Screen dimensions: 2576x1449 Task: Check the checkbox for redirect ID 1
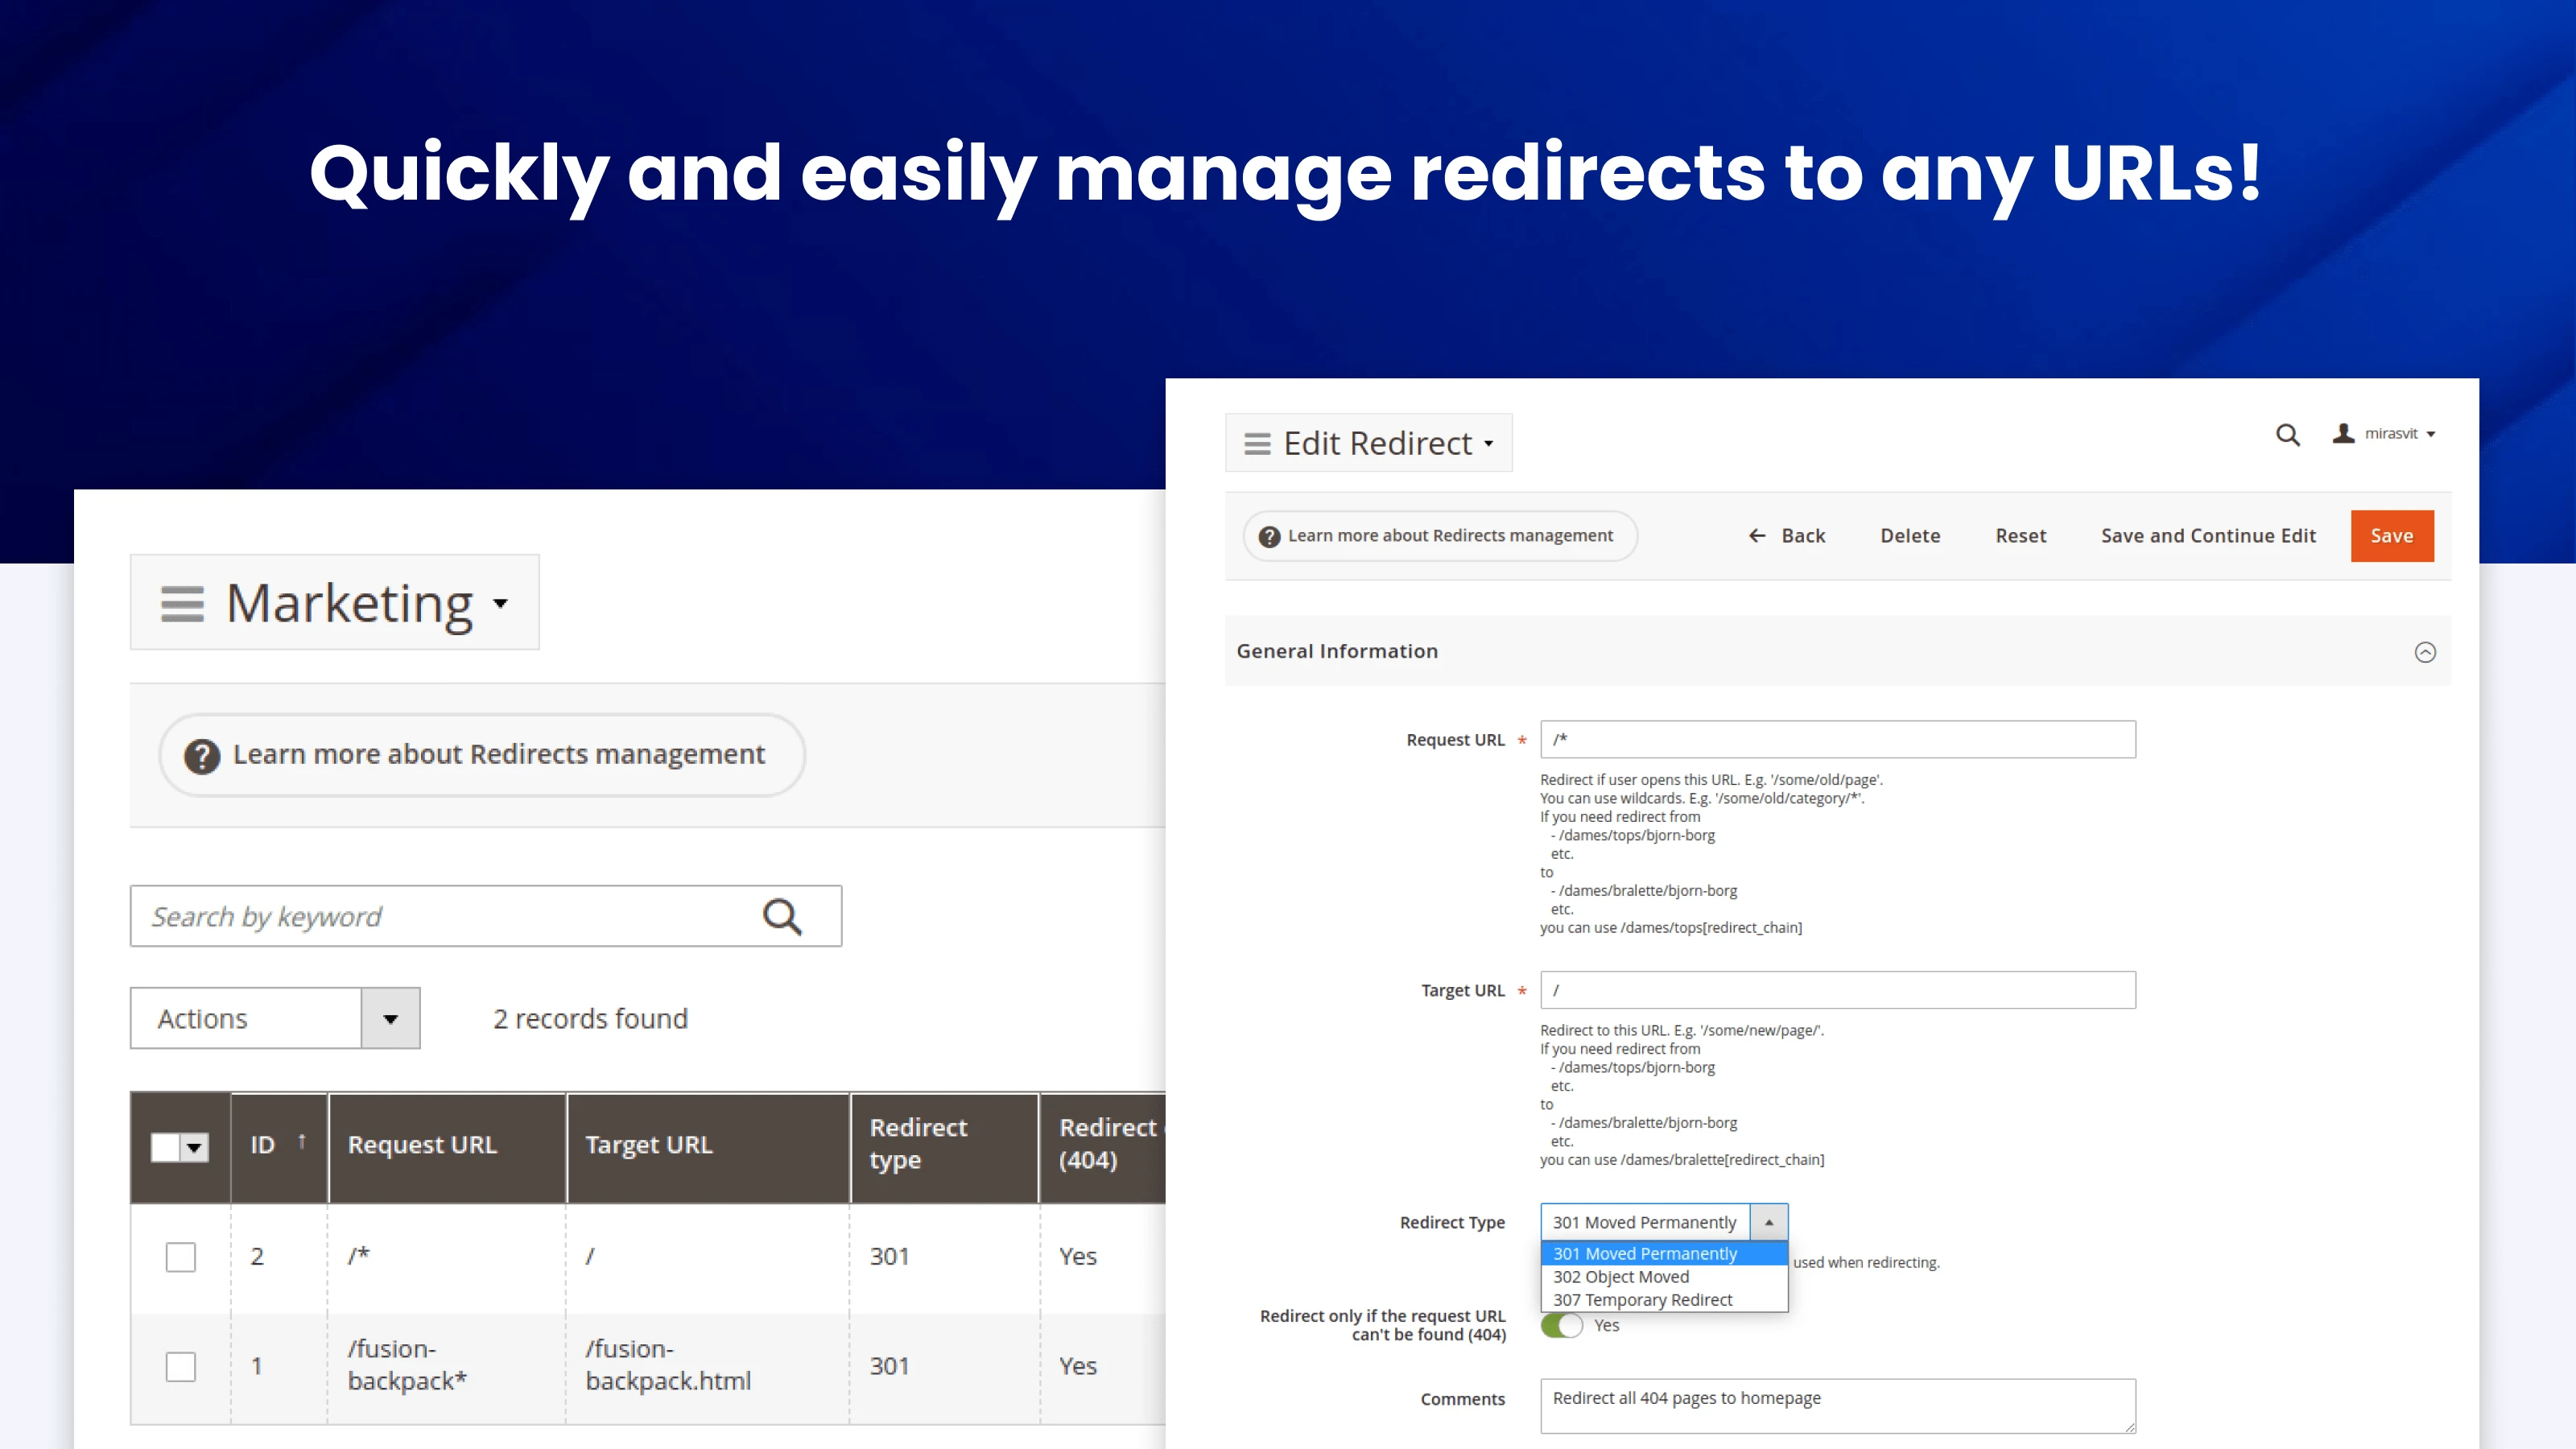(181, 1366)
